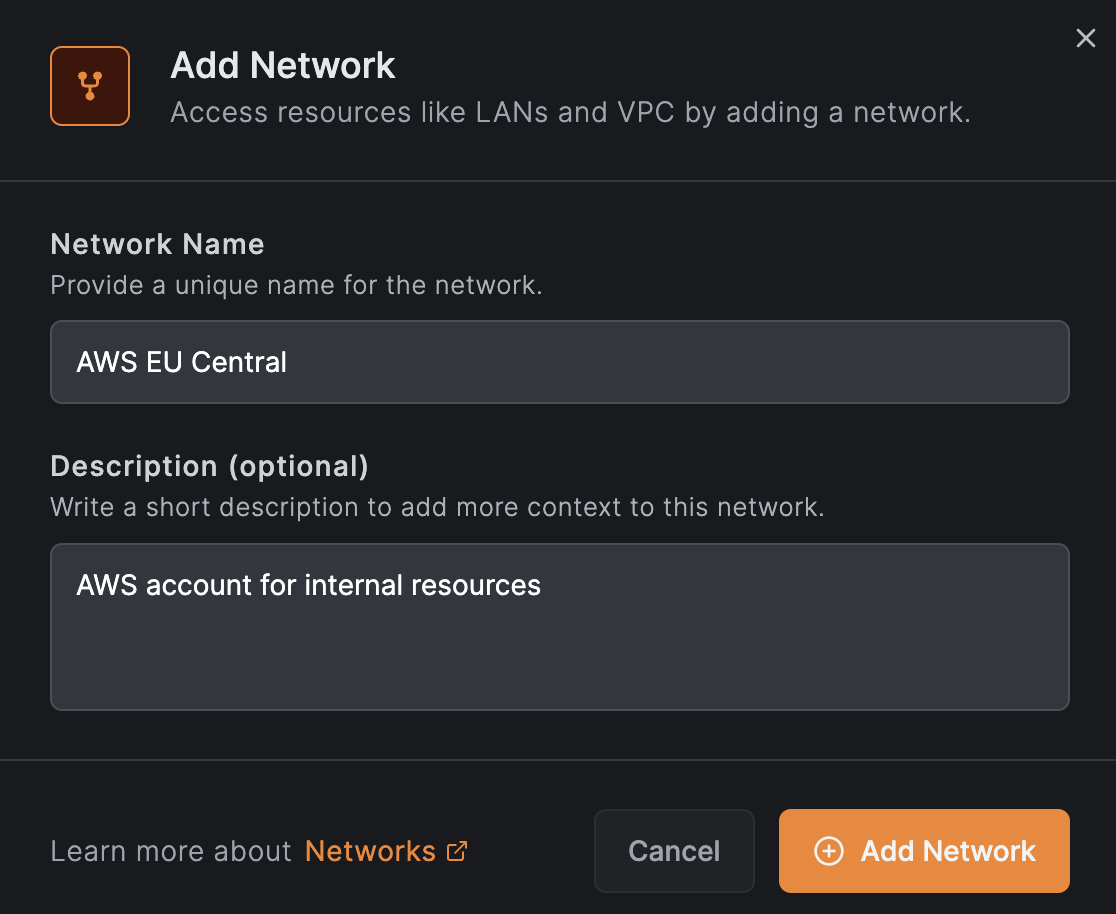Click the Network Name input field
This screenshot has width=1116, height=914.
(x=559, y=362)
